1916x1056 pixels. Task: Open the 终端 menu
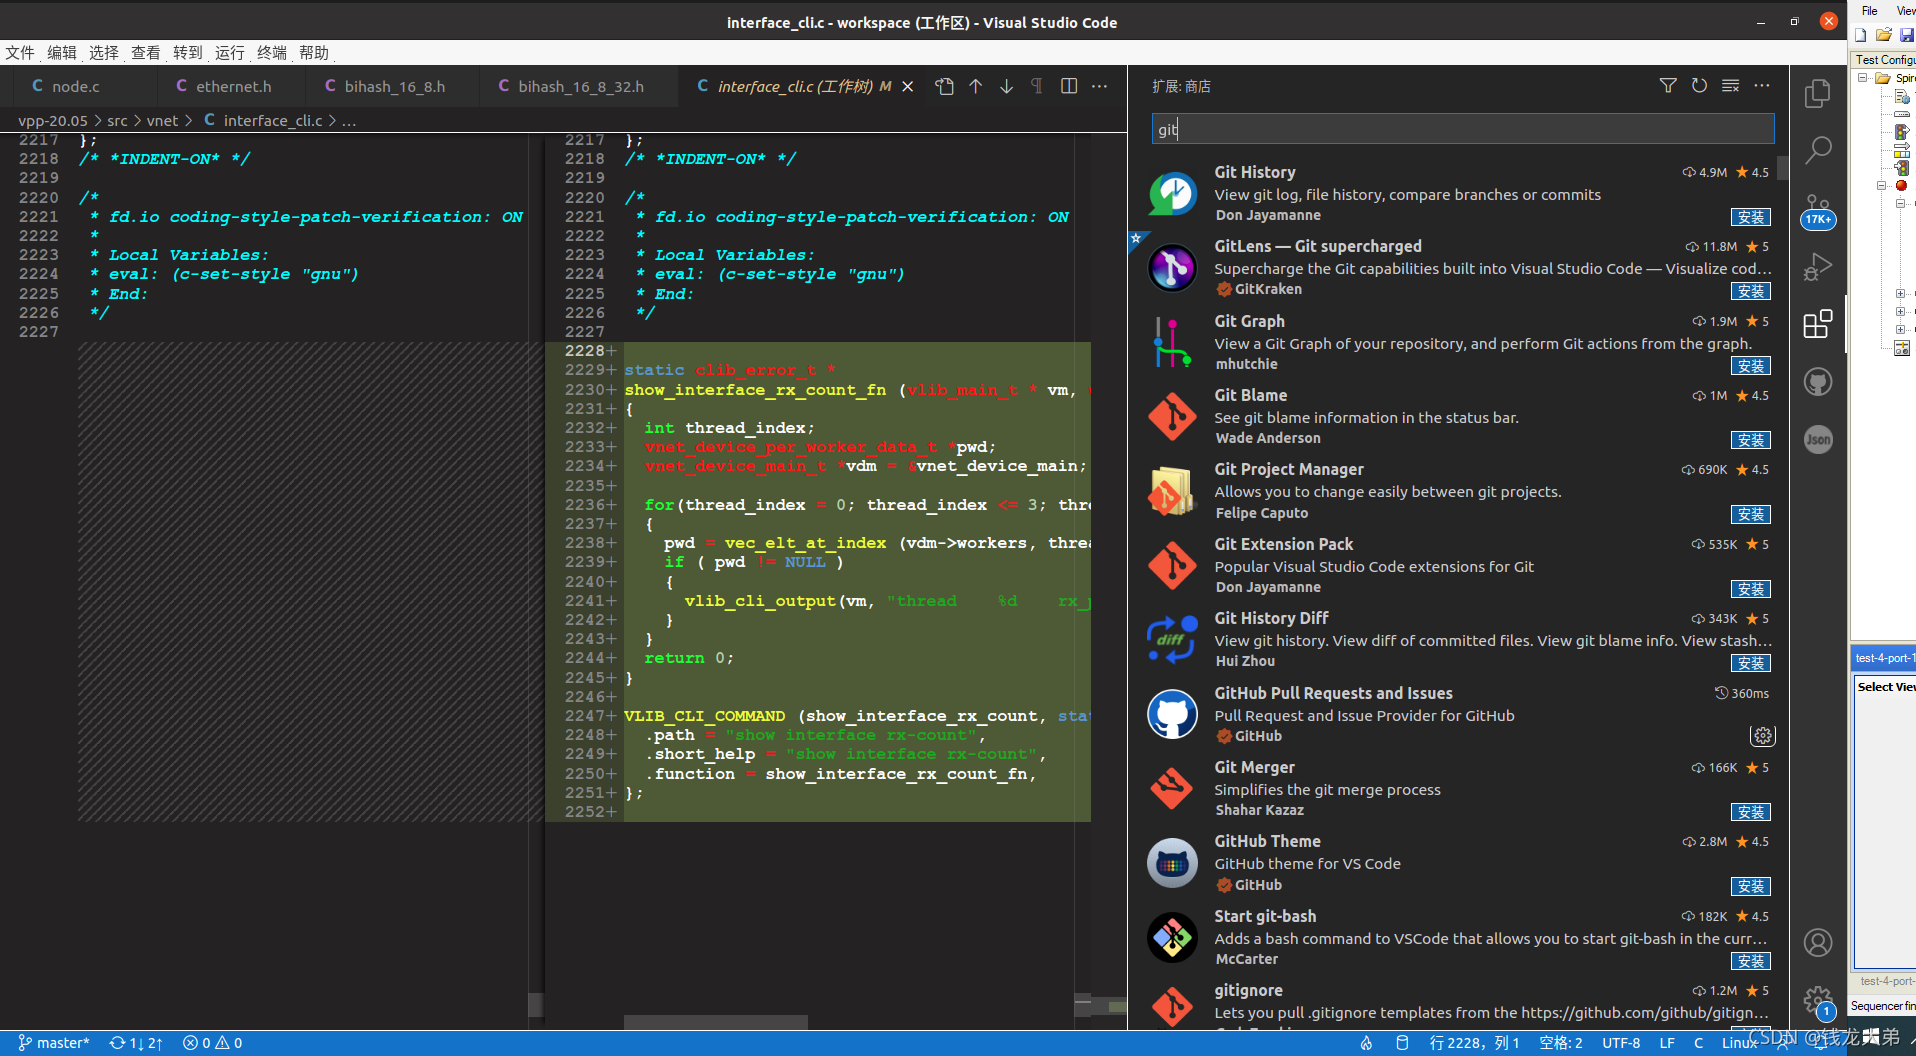pyautogui.click(x=272, y=53)
